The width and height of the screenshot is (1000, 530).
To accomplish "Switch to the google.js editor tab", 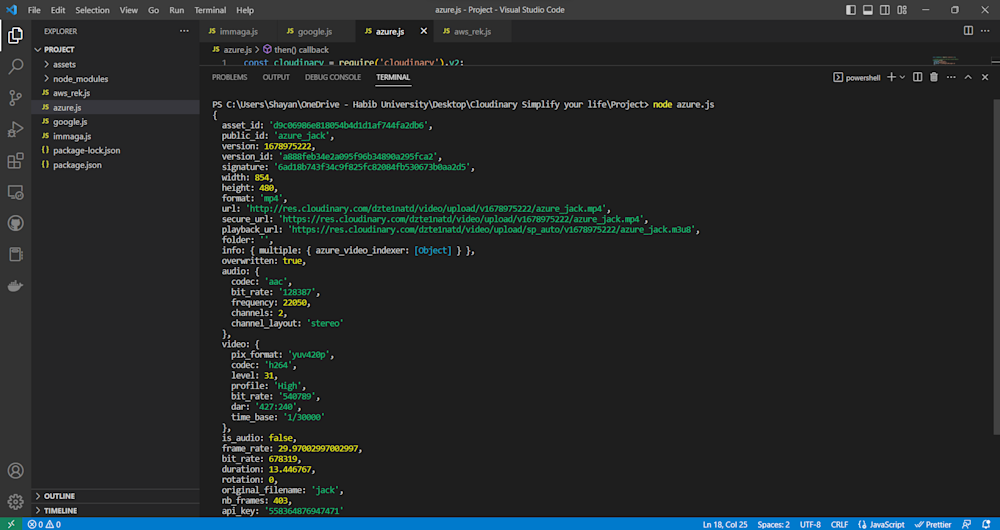I will pyautogui.click(x=315, y=31).
